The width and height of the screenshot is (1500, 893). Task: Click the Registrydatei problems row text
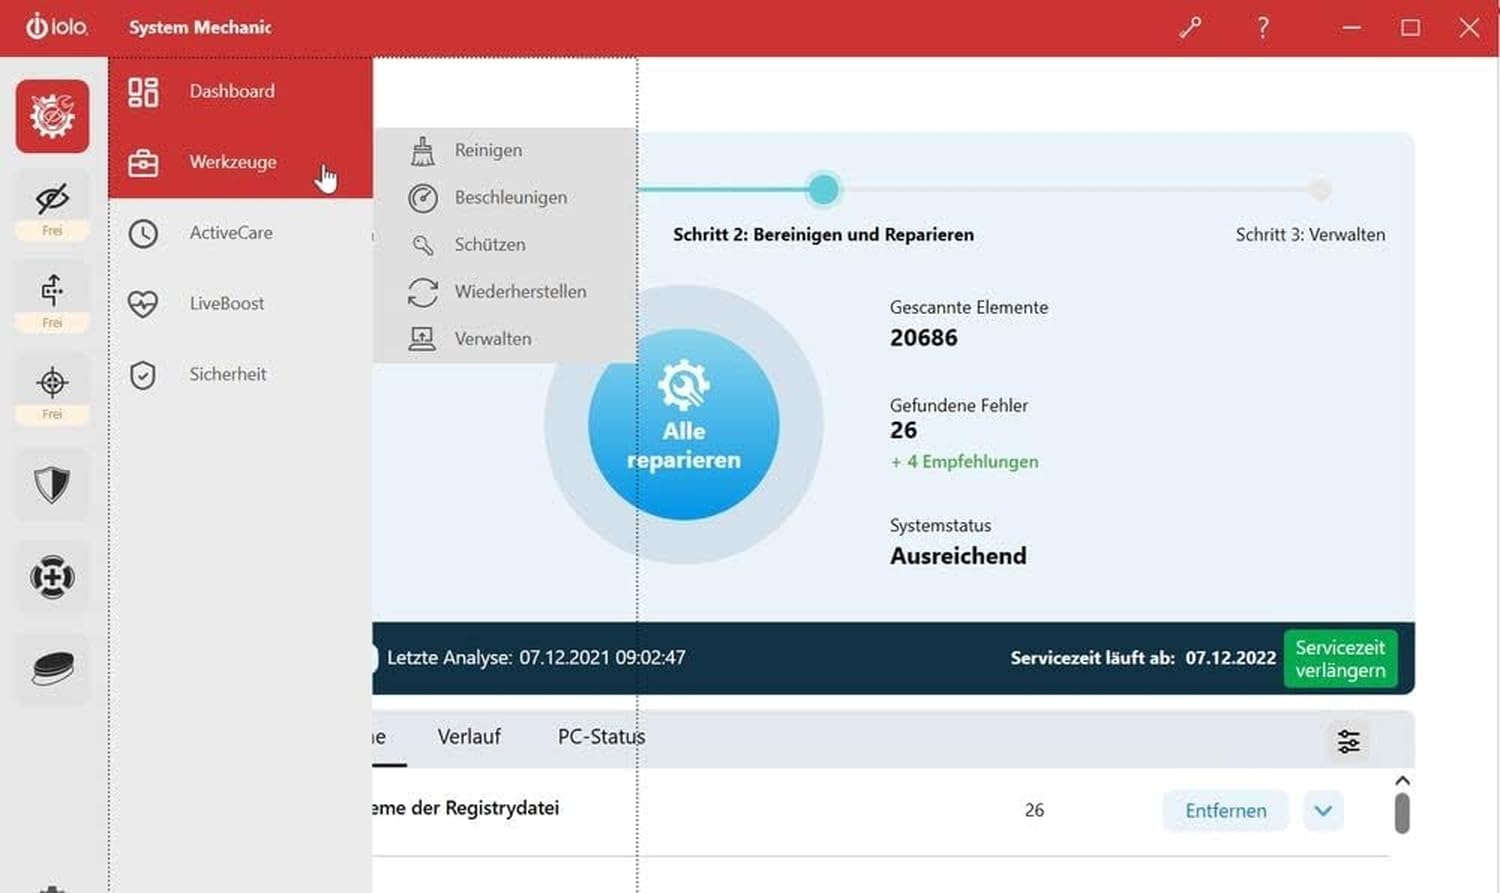coord(466,808)
